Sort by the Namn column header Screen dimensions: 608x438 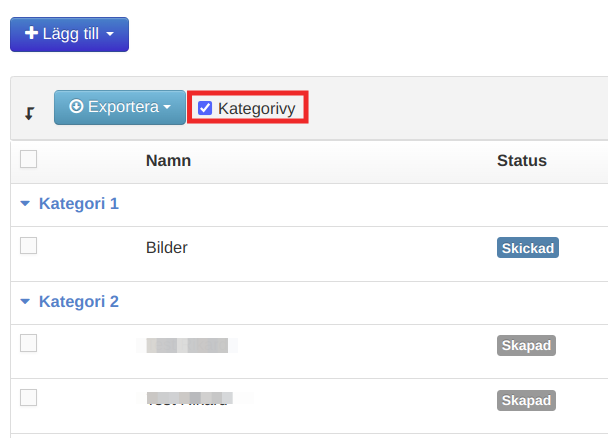(x=168, y=160)
